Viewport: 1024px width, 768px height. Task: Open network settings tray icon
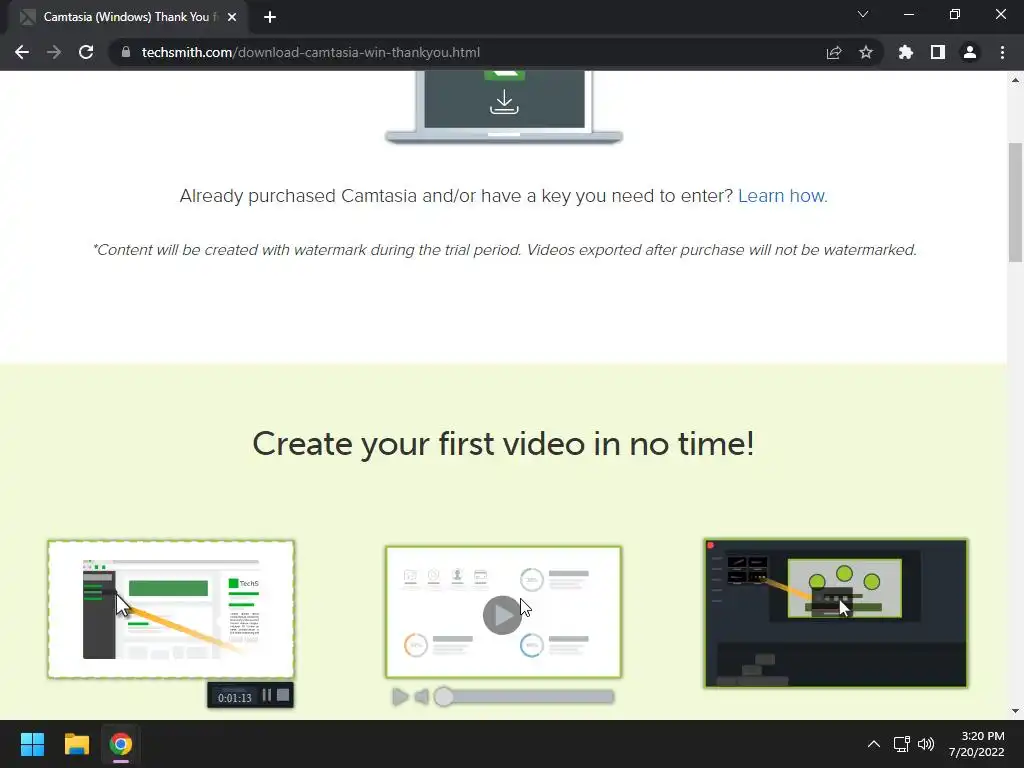pyautogui.click(x=902, y=744)
